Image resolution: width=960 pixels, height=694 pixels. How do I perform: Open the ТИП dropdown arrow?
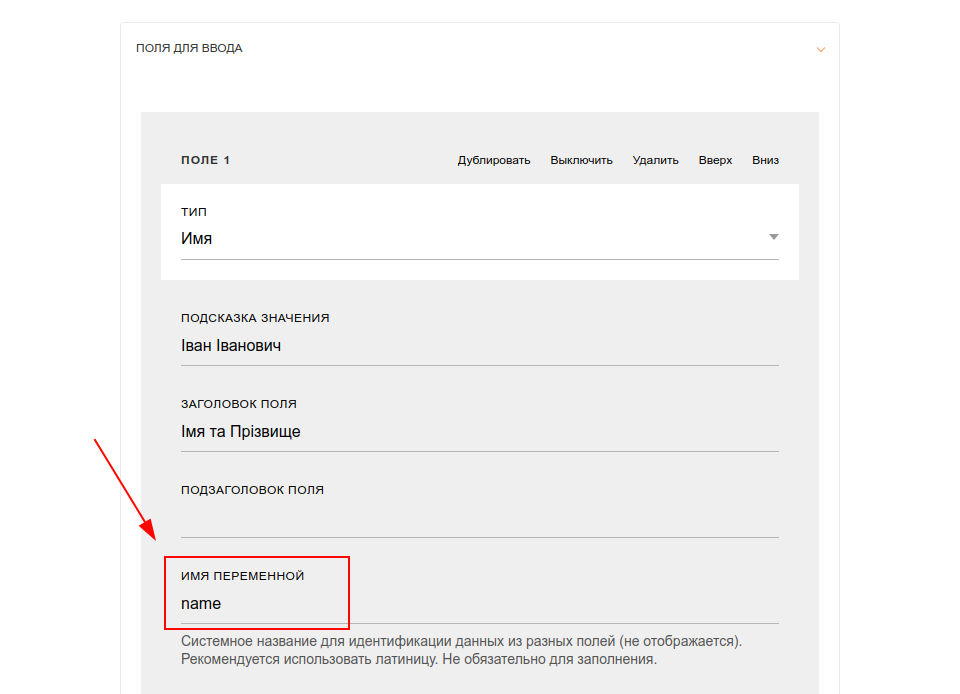[773, 237]
